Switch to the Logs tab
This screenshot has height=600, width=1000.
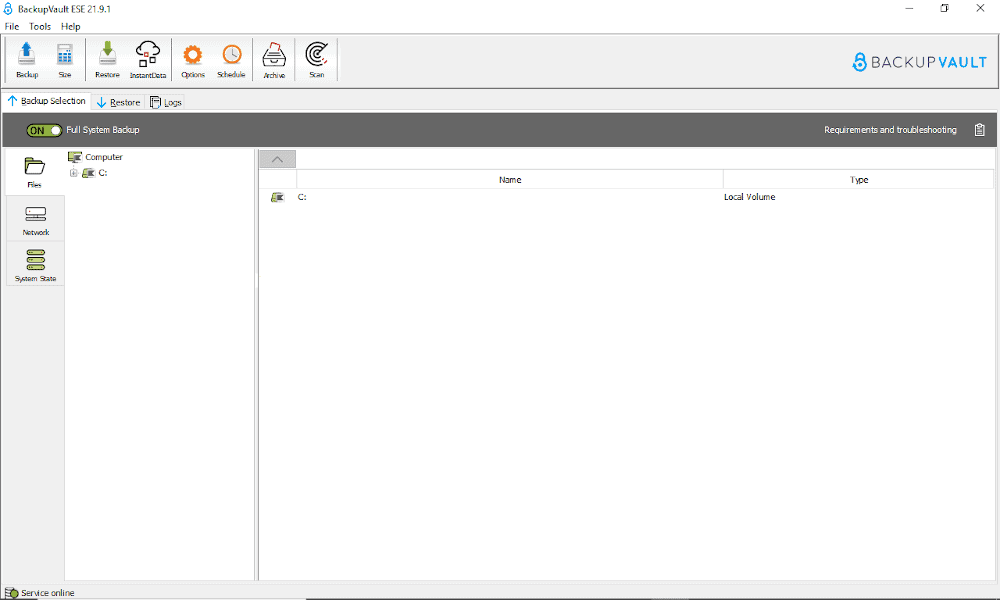point(166,102)
